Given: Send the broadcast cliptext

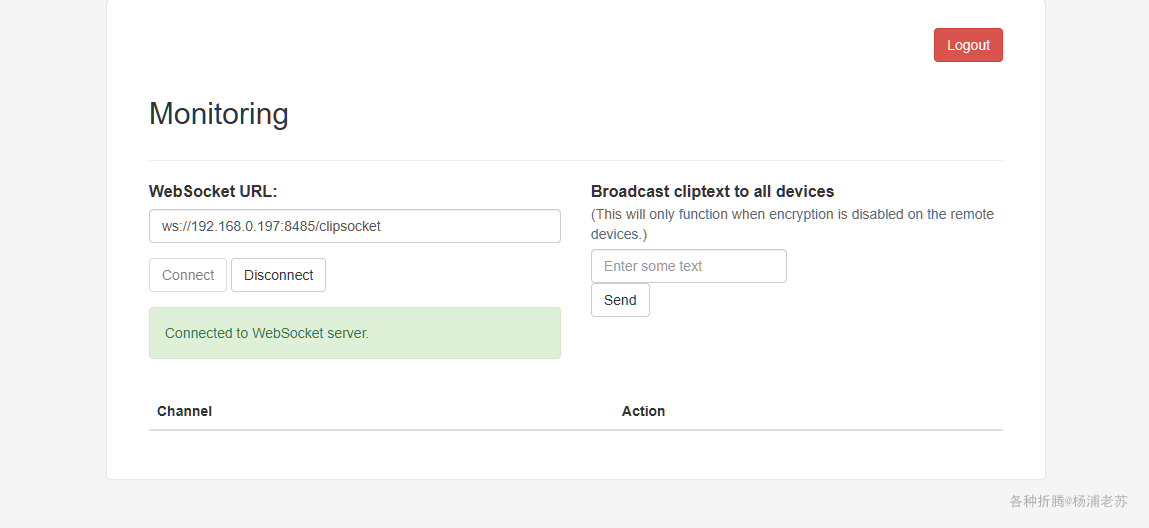Looking at the screenshot, I should tap(620, 300).
